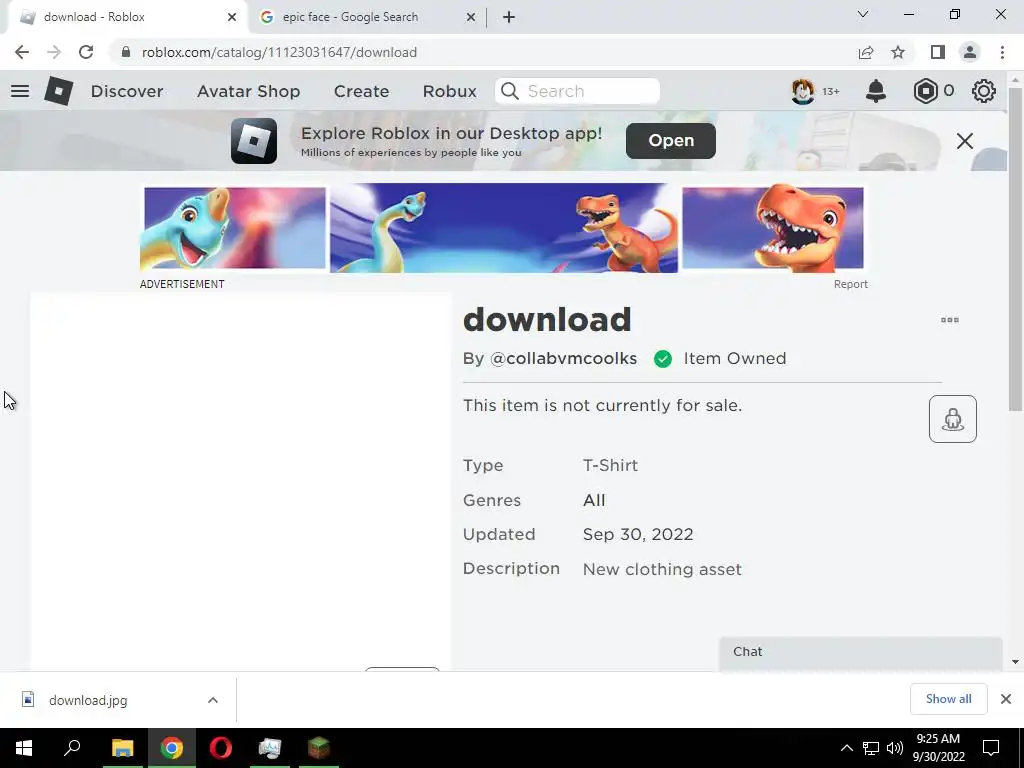This screenshot has height=768, width=1024.
Task: Open the Create menu item
Action: click(361, 91)
